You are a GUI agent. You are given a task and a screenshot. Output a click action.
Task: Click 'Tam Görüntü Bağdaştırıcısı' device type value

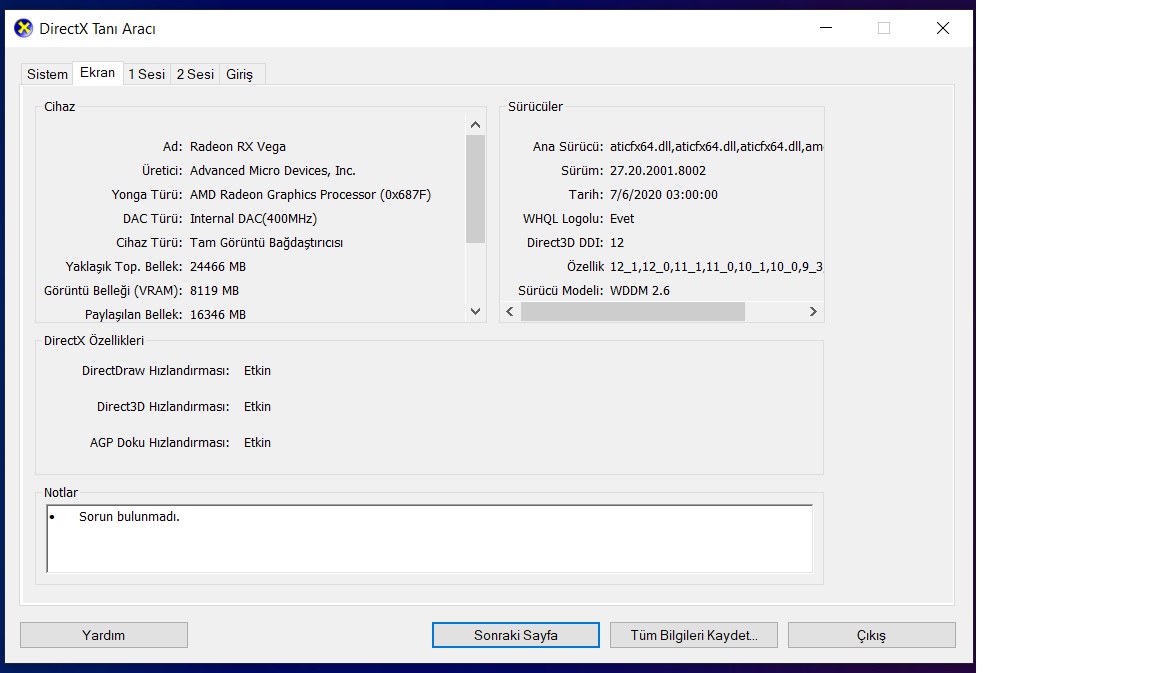coord(267,242)
